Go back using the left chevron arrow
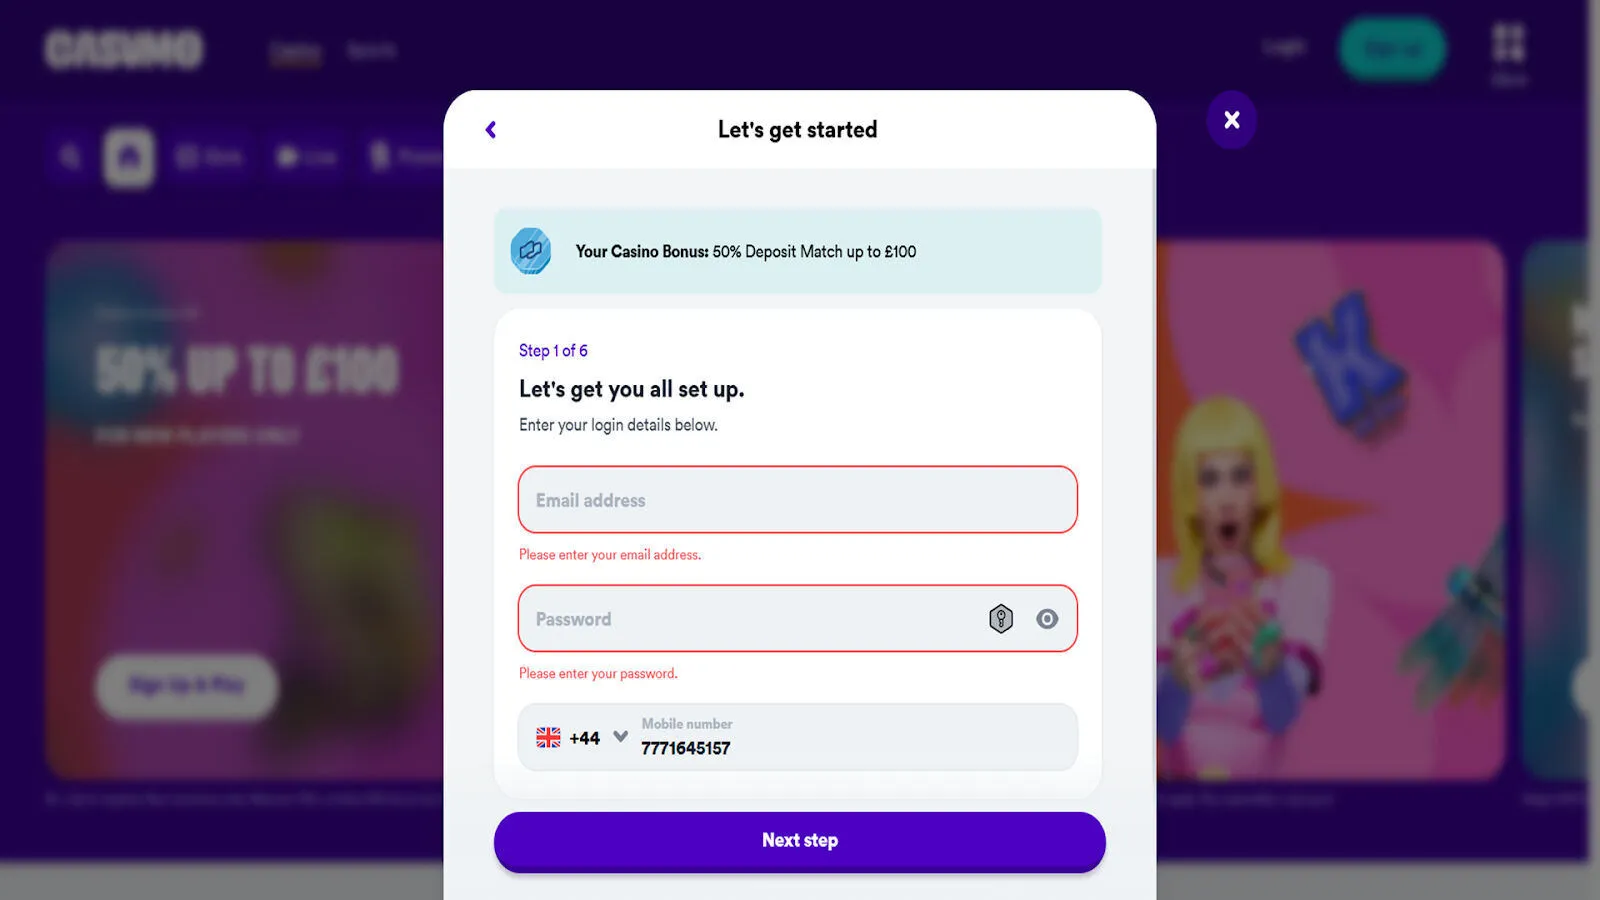The width and height of the screenshot is (1600, 900). click(491, 130)
